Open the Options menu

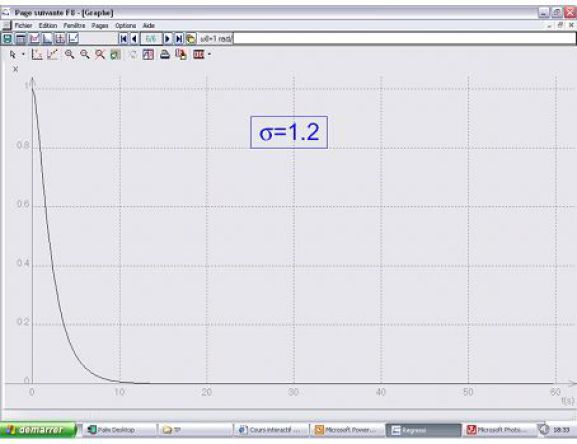(x=125, y=25)
